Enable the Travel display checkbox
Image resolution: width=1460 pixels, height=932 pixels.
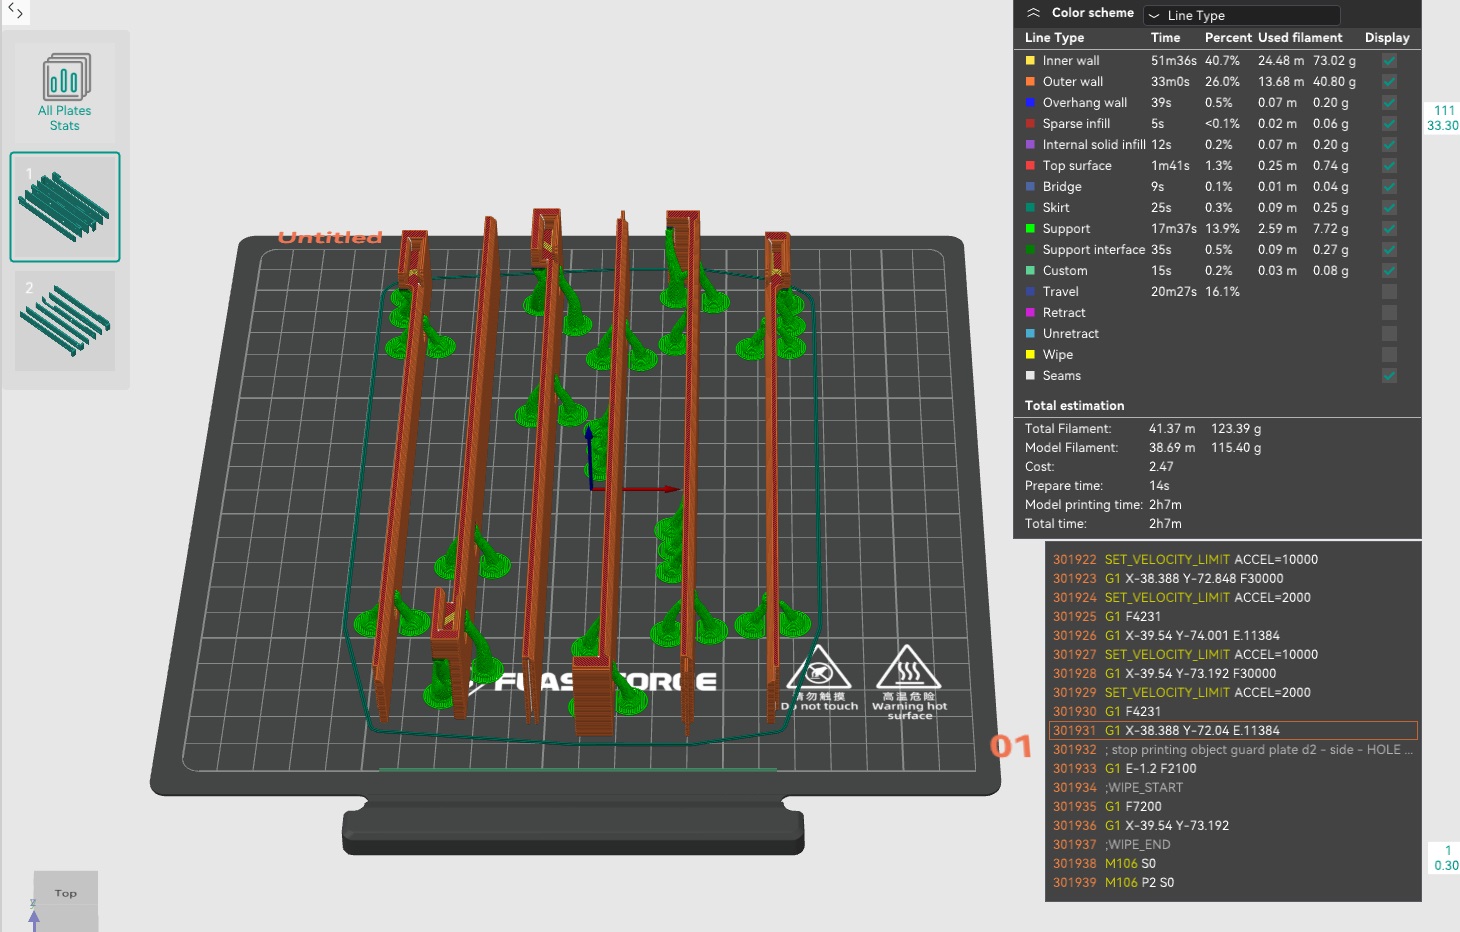pos(1389,291)
